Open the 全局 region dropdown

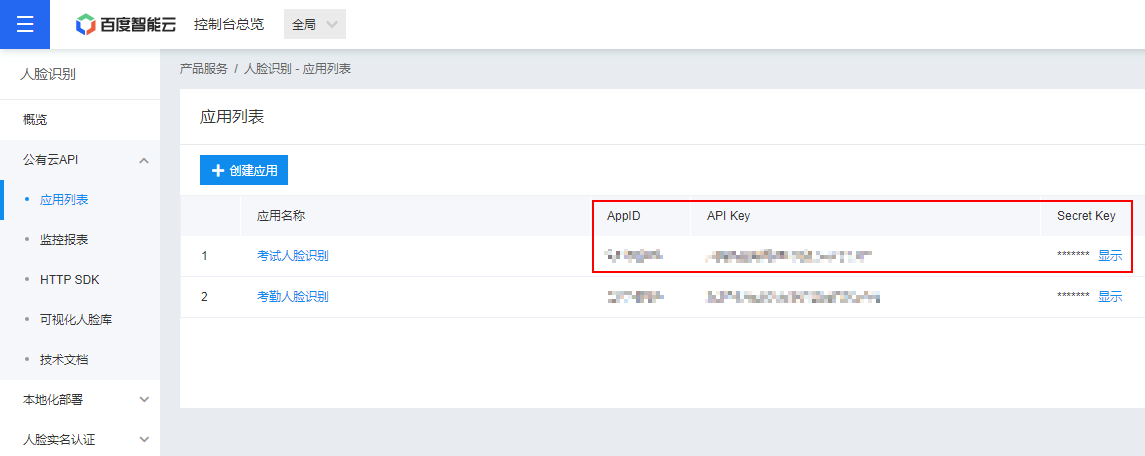[314, 25]
